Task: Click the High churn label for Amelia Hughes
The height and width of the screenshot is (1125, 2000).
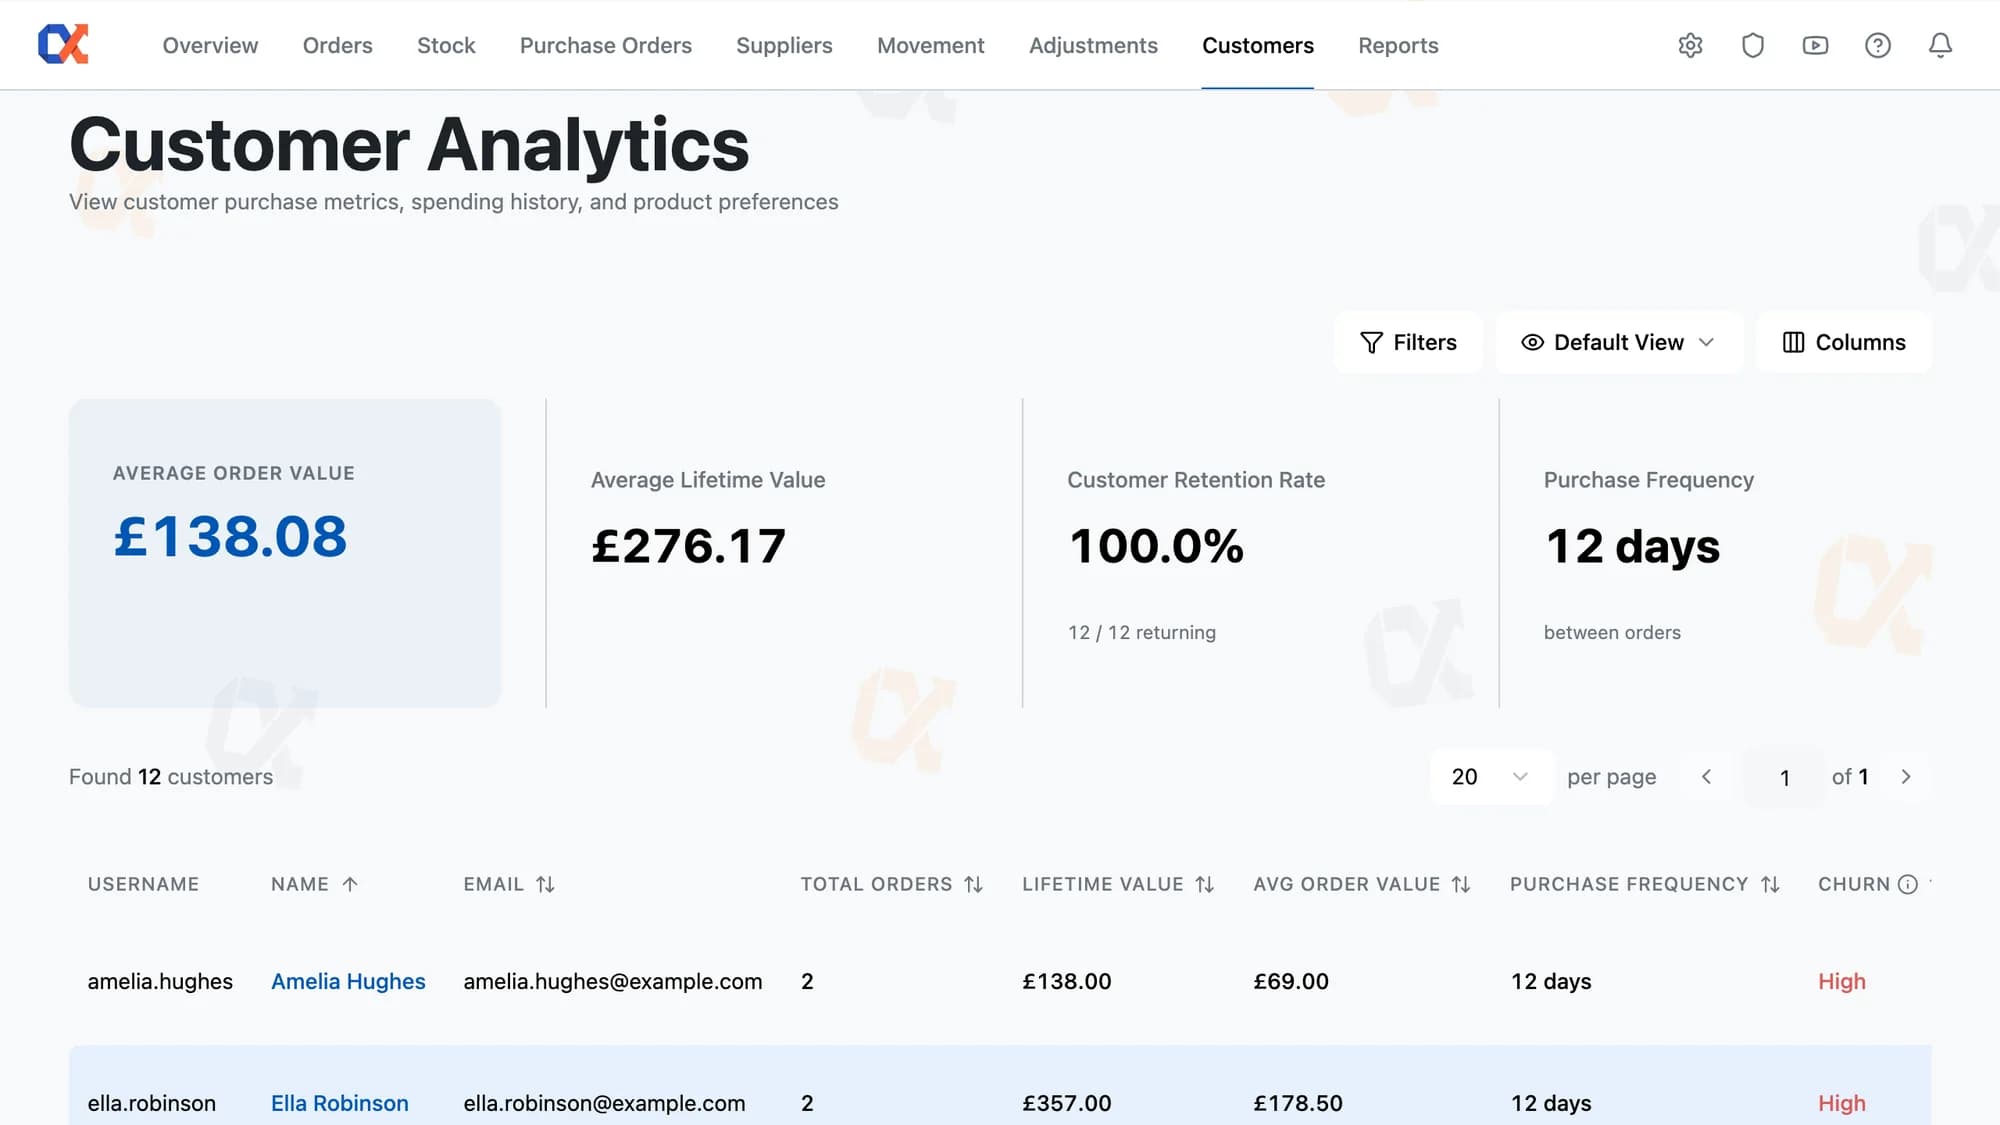Action: point(1842,982)
